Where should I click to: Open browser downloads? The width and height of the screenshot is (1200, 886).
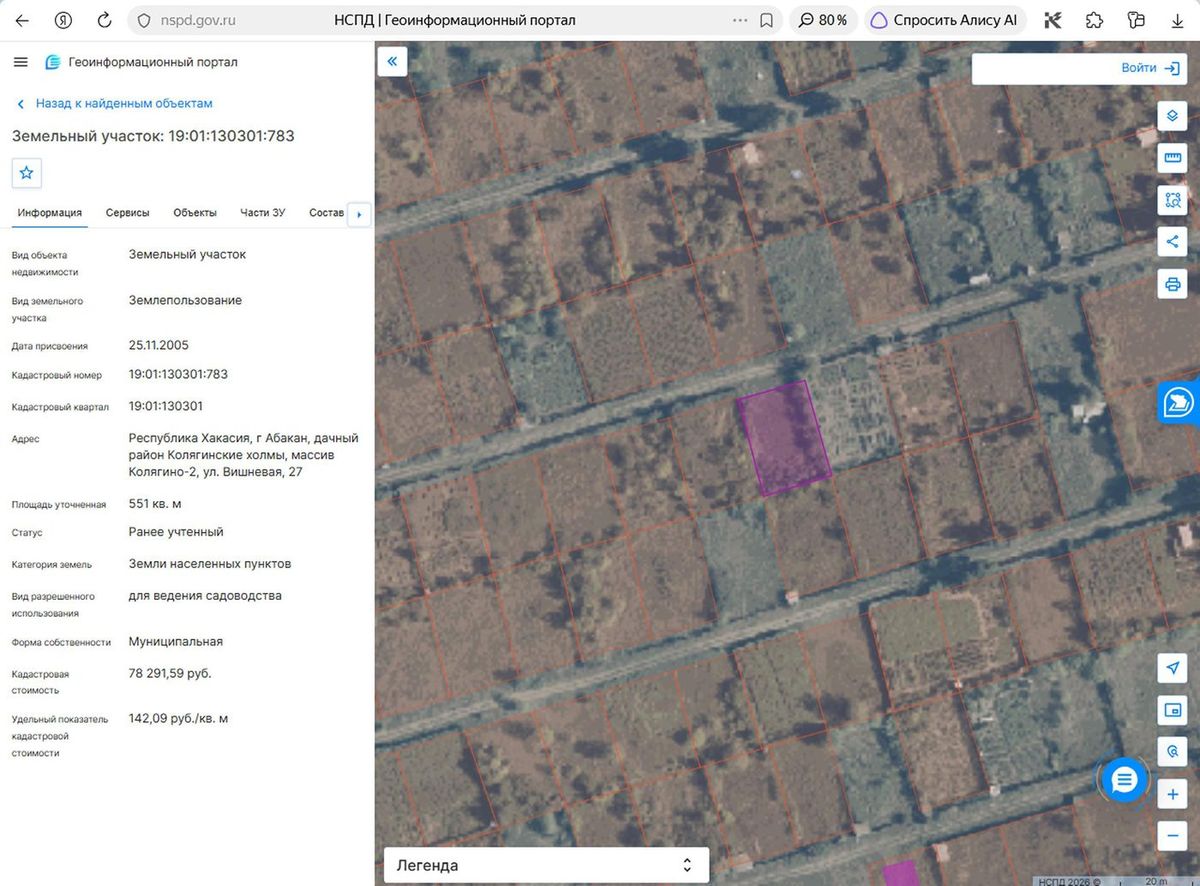[1177, 20]
